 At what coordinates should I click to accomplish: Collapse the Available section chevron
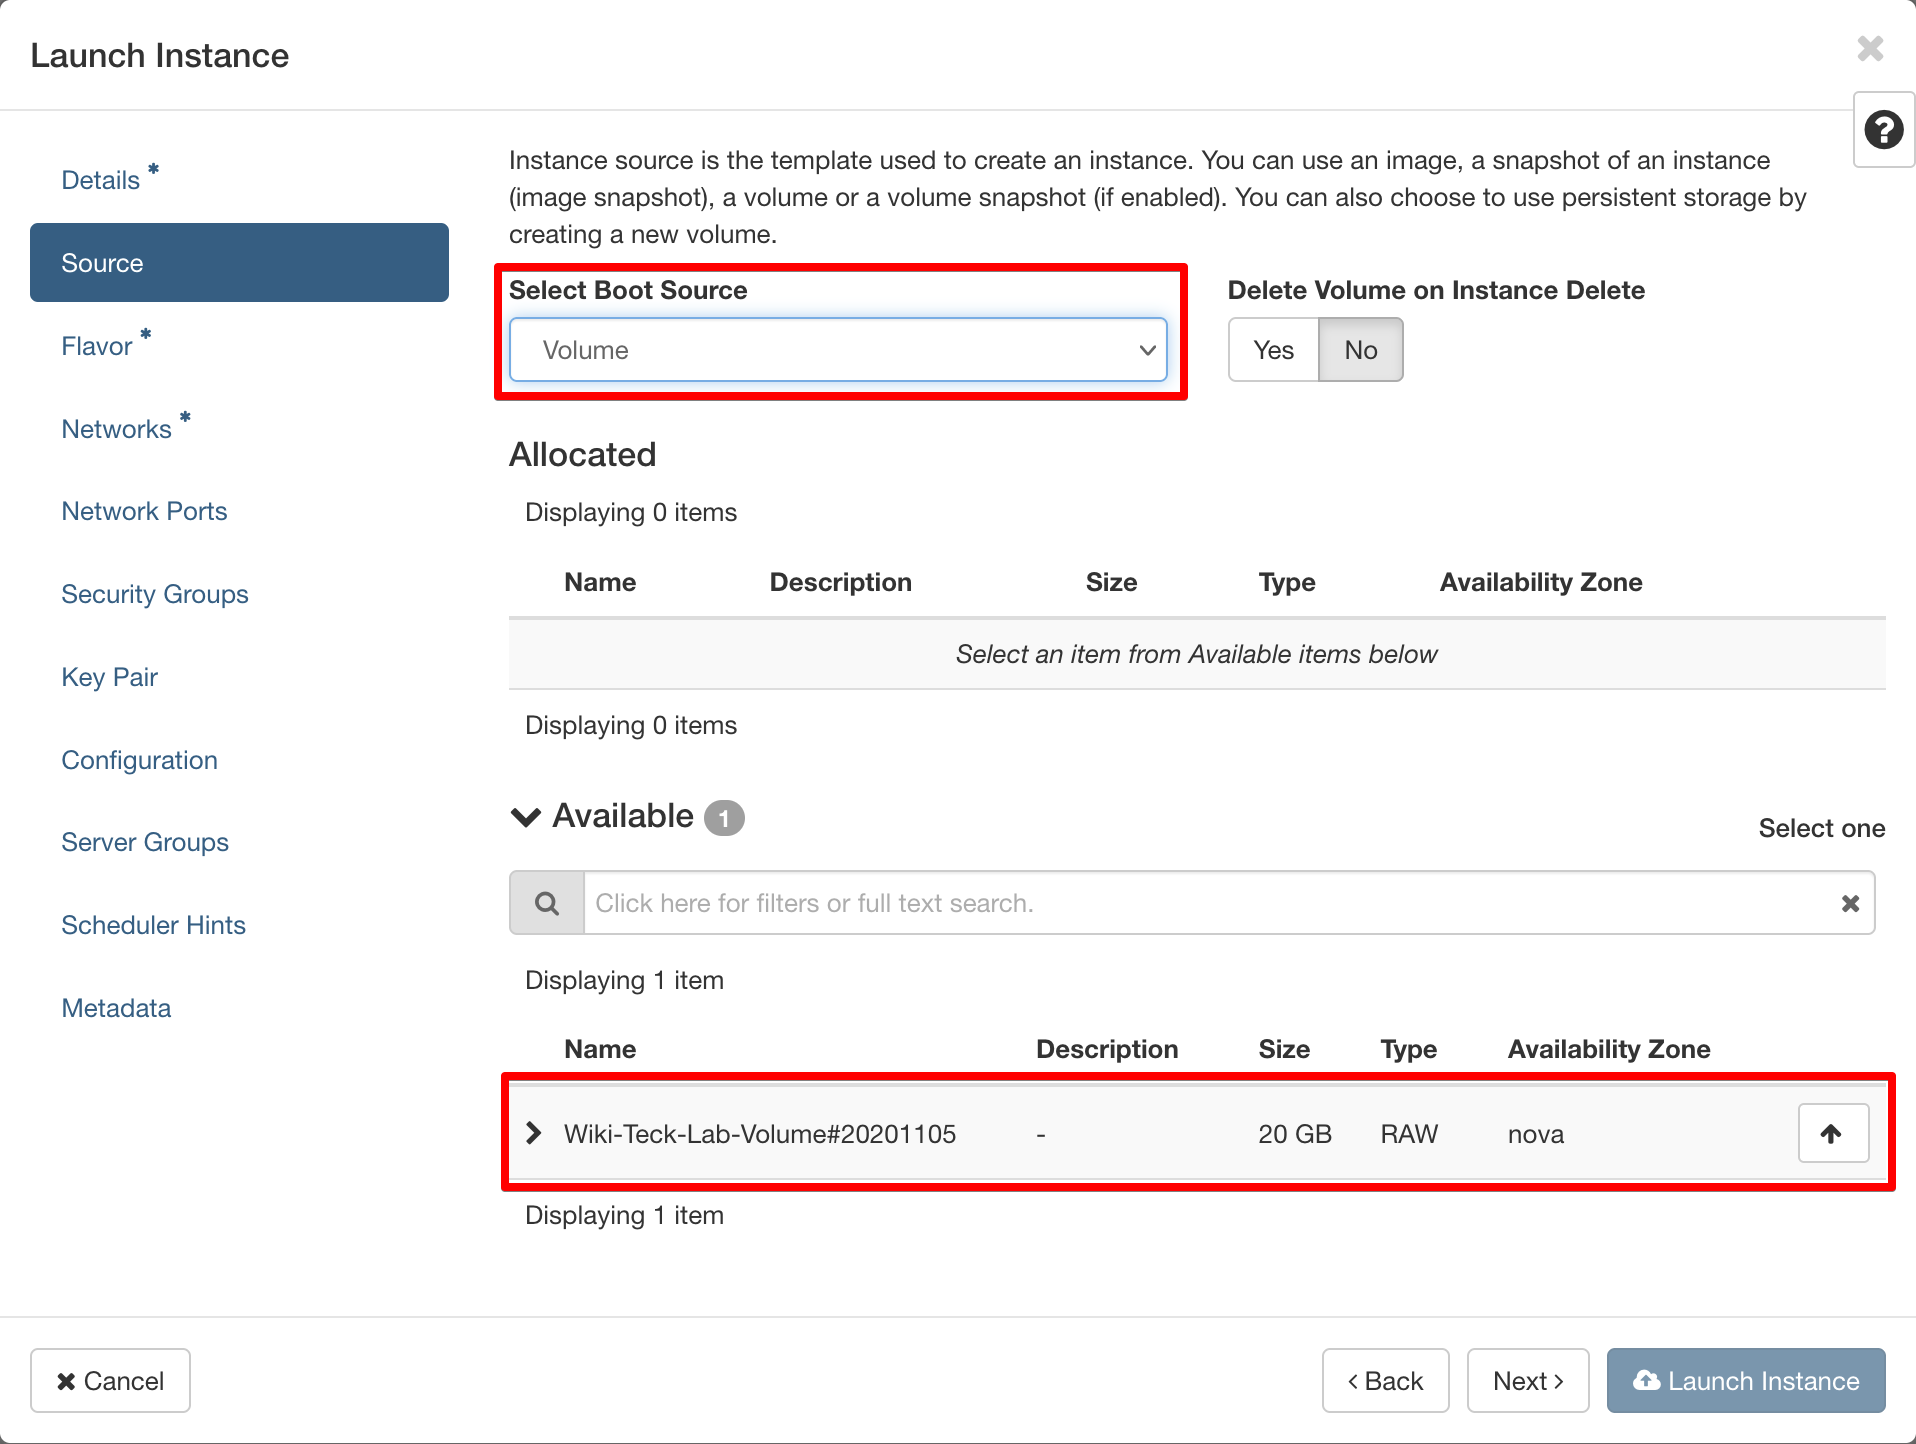tap(526, 817)
